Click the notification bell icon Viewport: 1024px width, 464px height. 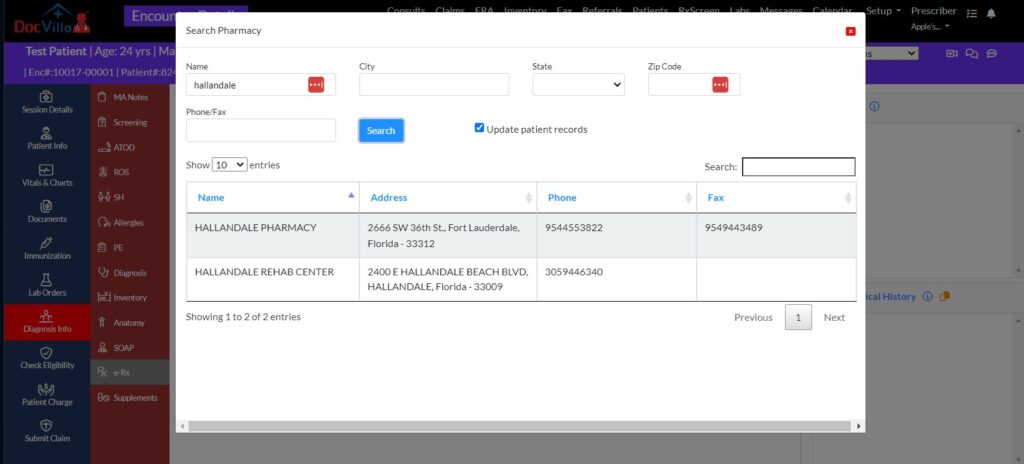click(x=991, y=13)
